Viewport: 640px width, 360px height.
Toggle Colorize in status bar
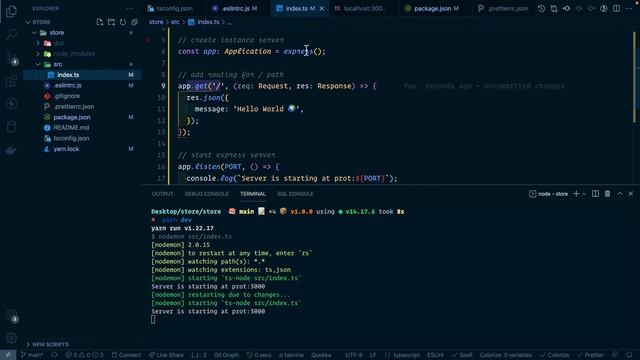554,355
